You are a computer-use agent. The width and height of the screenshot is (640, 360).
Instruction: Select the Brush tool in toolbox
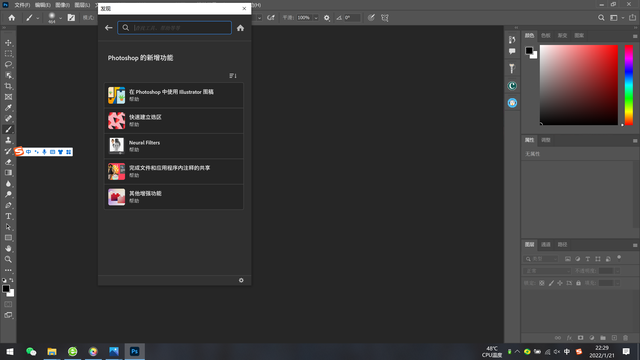[8, 129]
